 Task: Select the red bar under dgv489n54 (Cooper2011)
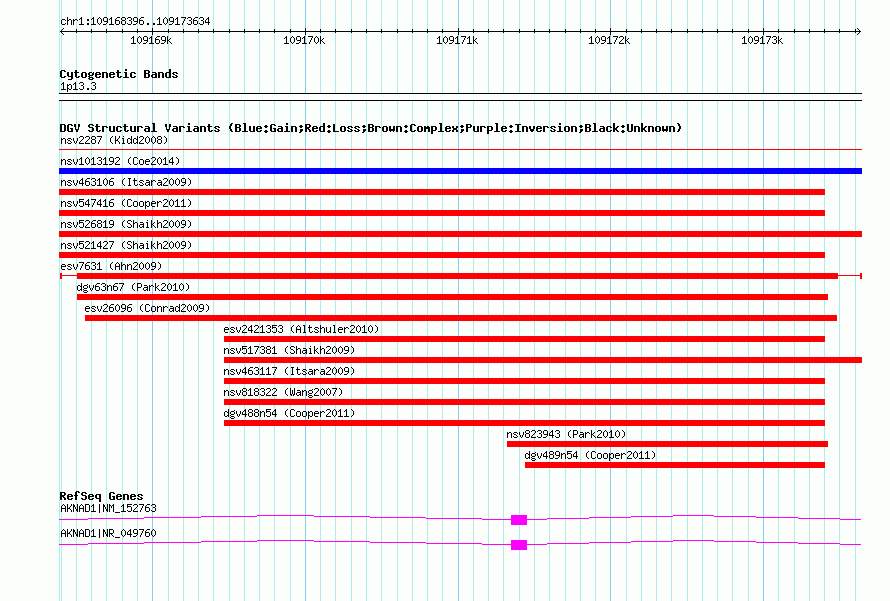click(x=675, y=465)
